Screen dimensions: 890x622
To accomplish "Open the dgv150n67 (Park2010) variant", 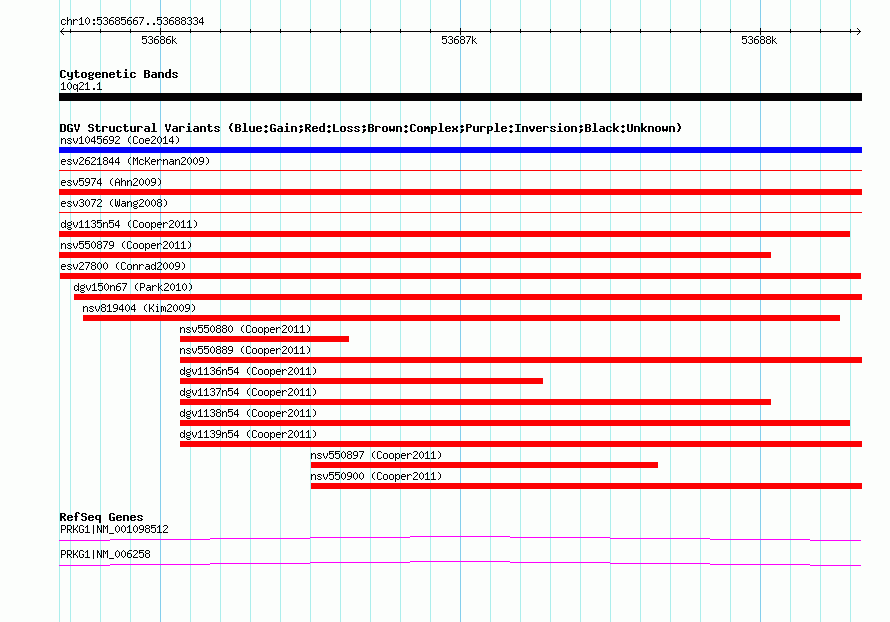I will (x=133, y=287).
